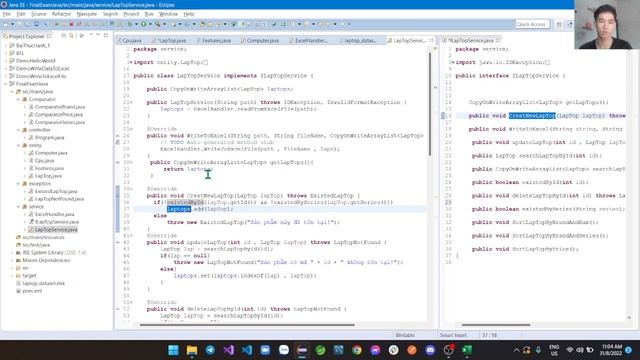Click Collapse All in Project Explorer
The image size is (640, 360).
point(64,36)
